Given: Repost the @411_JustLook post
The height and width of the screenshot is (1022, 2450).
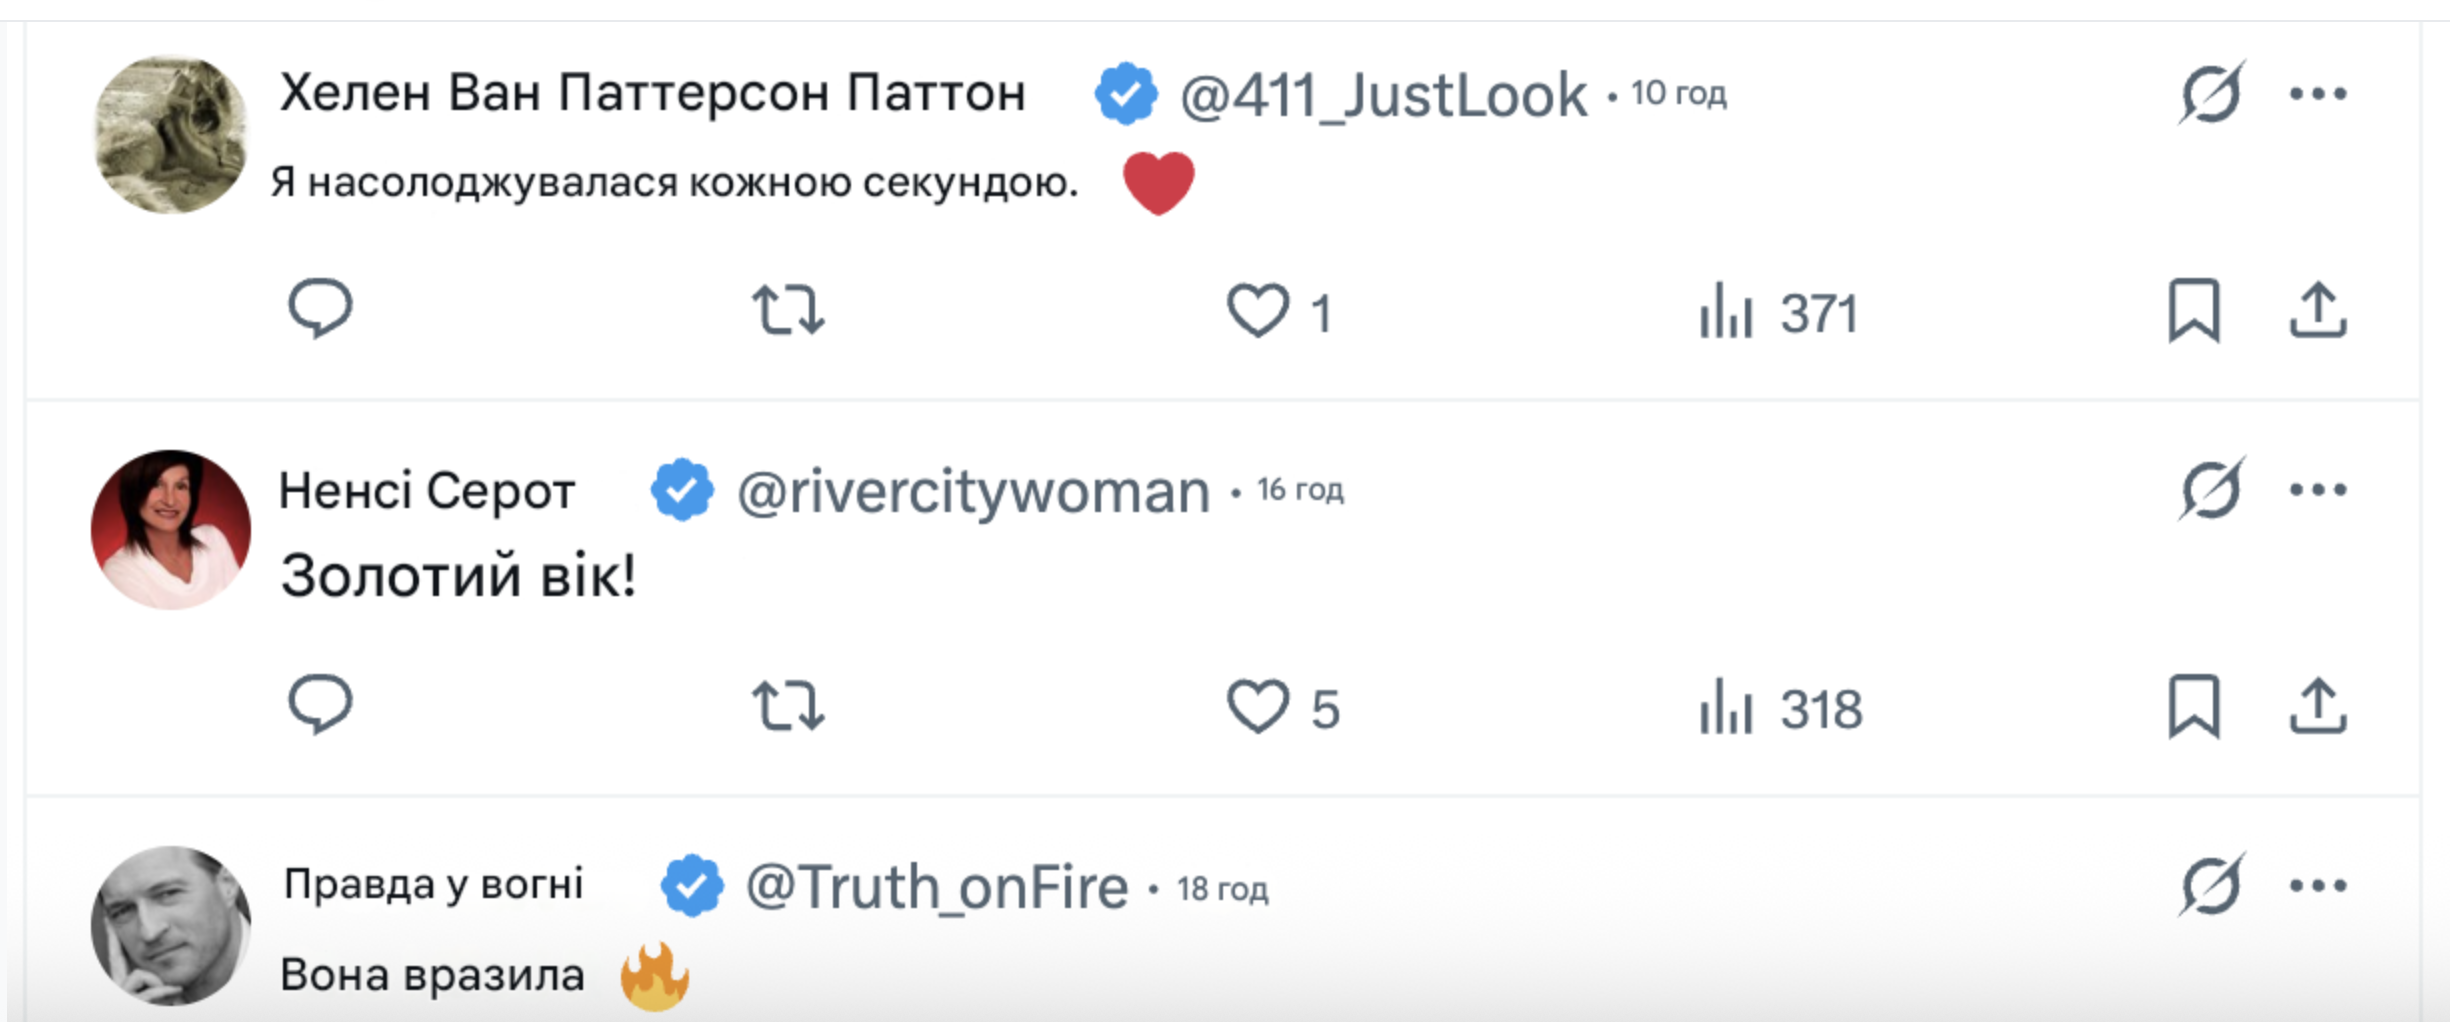Looking at the screenshot, I should click(788, 310).
